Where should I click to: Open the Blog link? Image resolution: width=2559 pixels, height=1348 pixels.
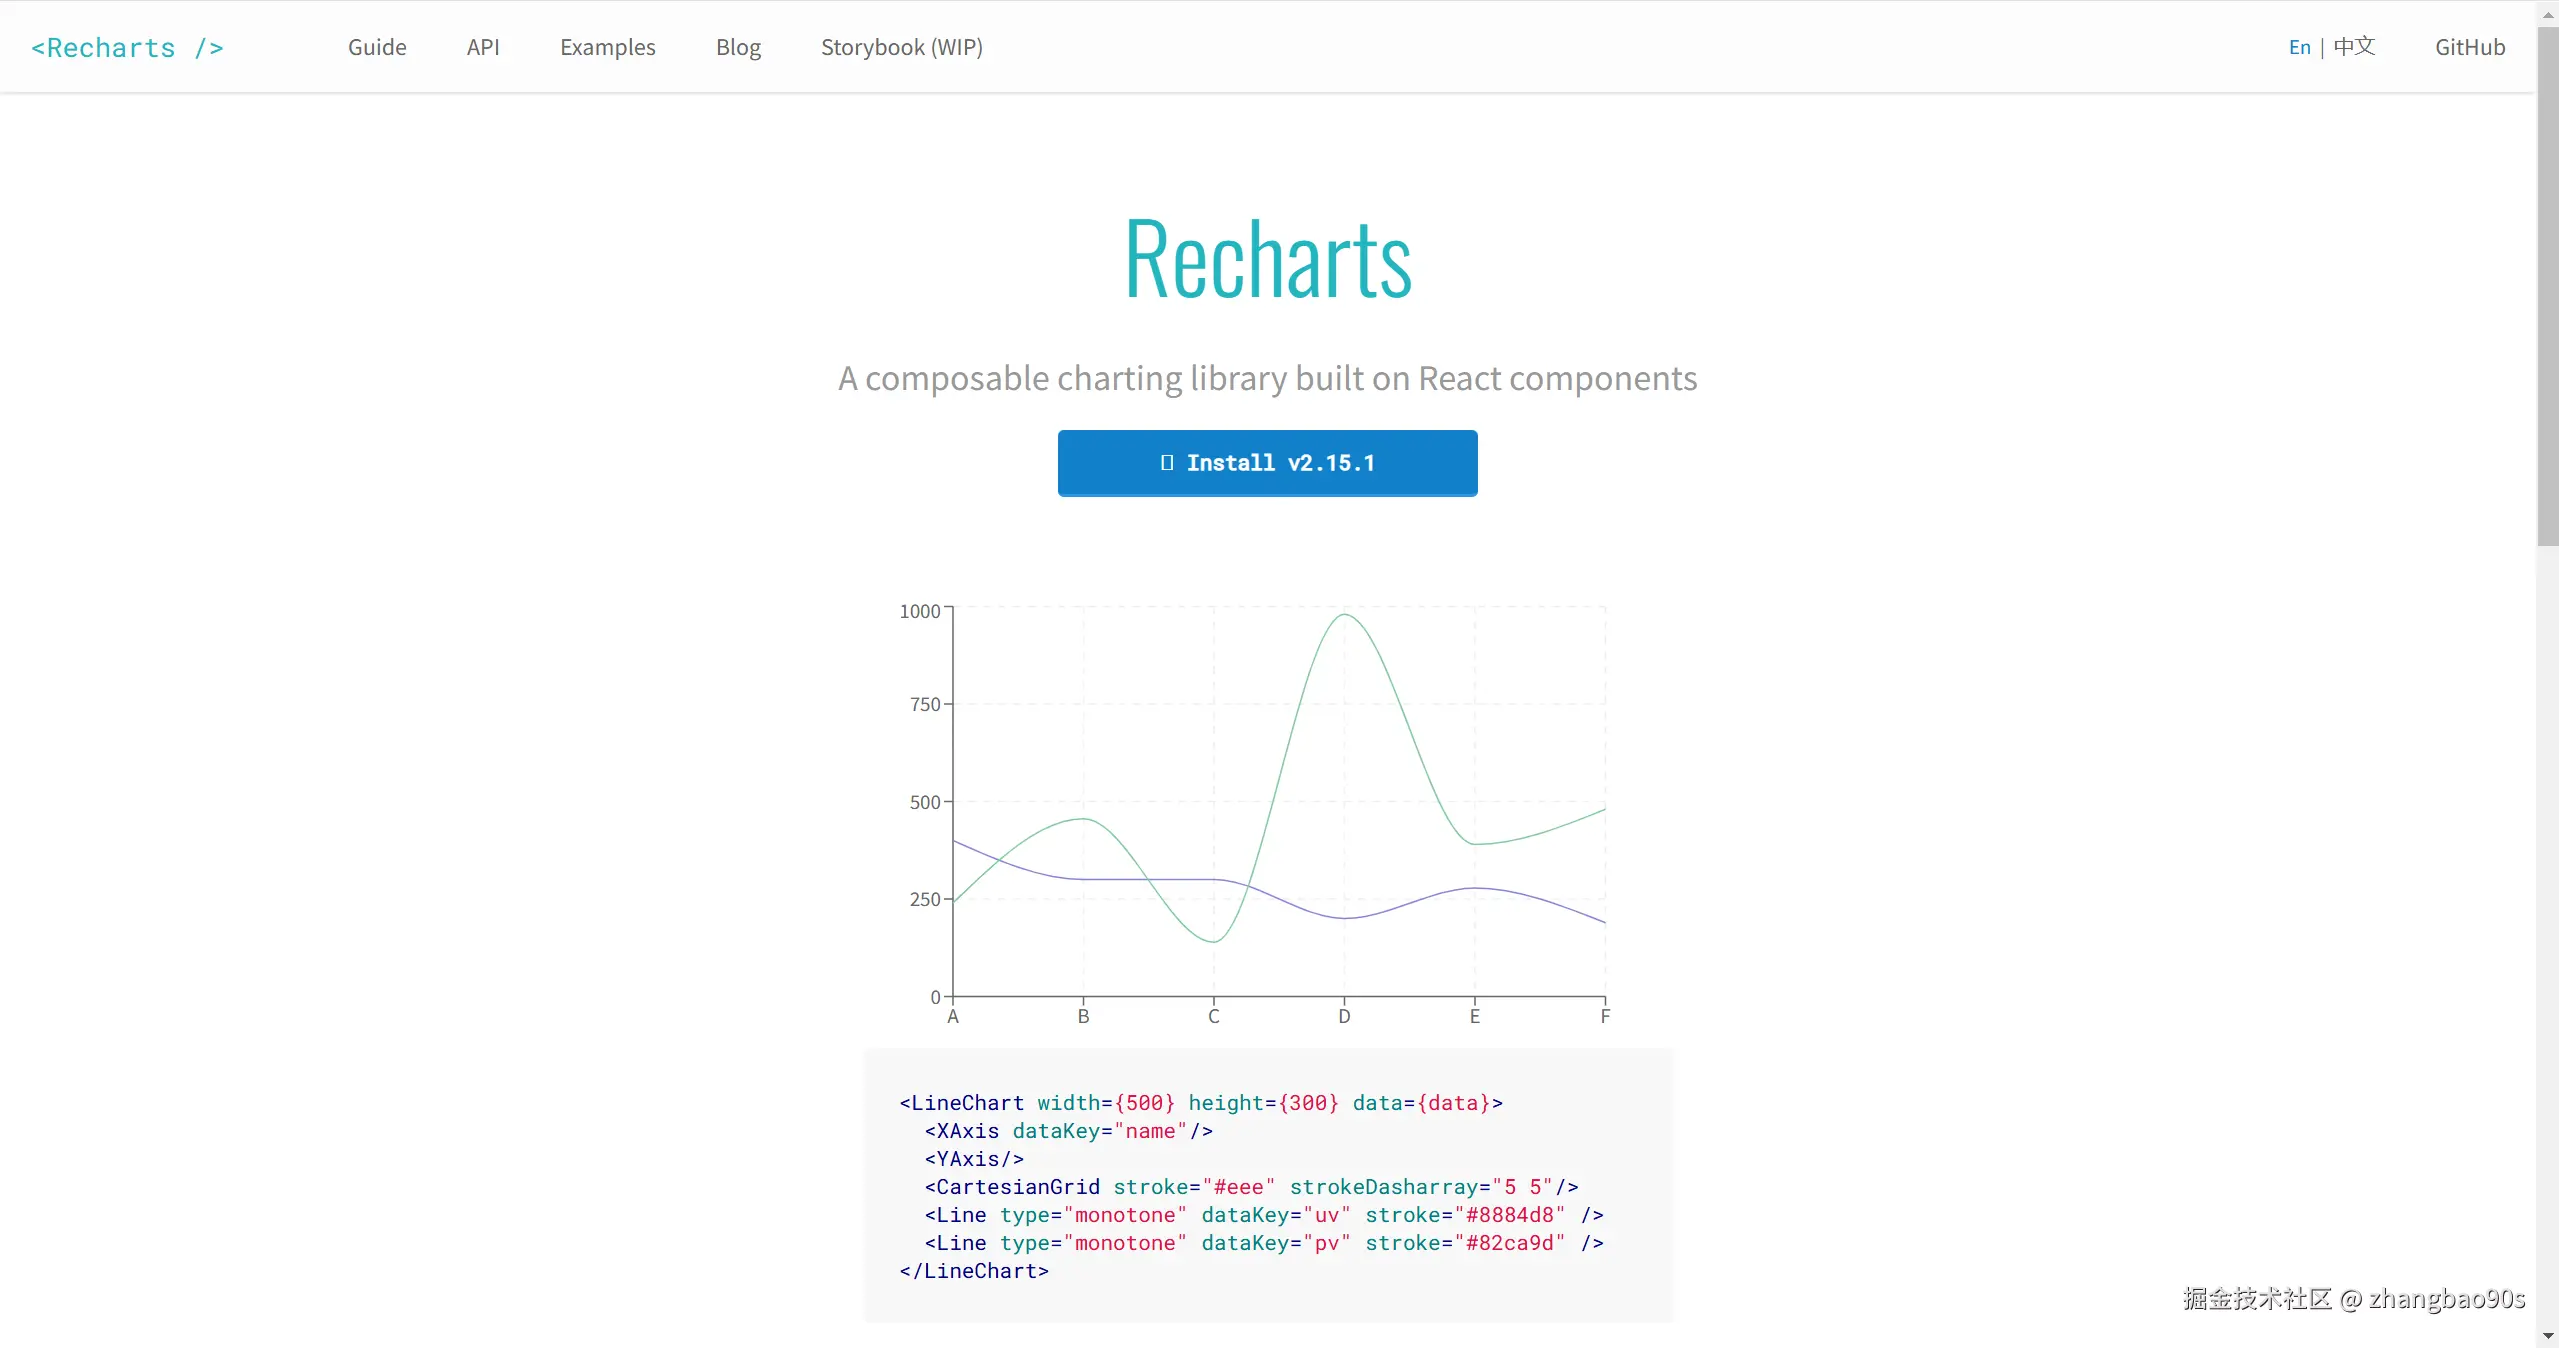point(738,47)
